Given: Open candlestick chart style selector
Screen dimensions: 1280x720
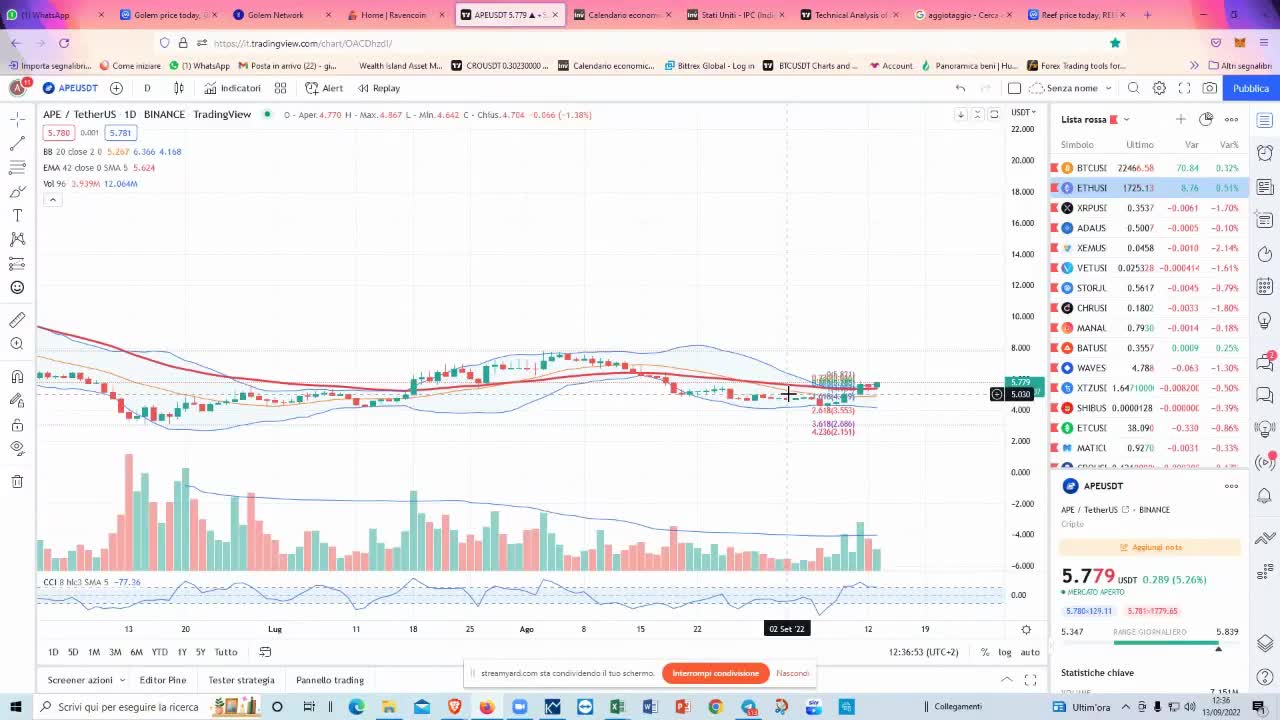Looking at the screenshot, I should (179, 88).
